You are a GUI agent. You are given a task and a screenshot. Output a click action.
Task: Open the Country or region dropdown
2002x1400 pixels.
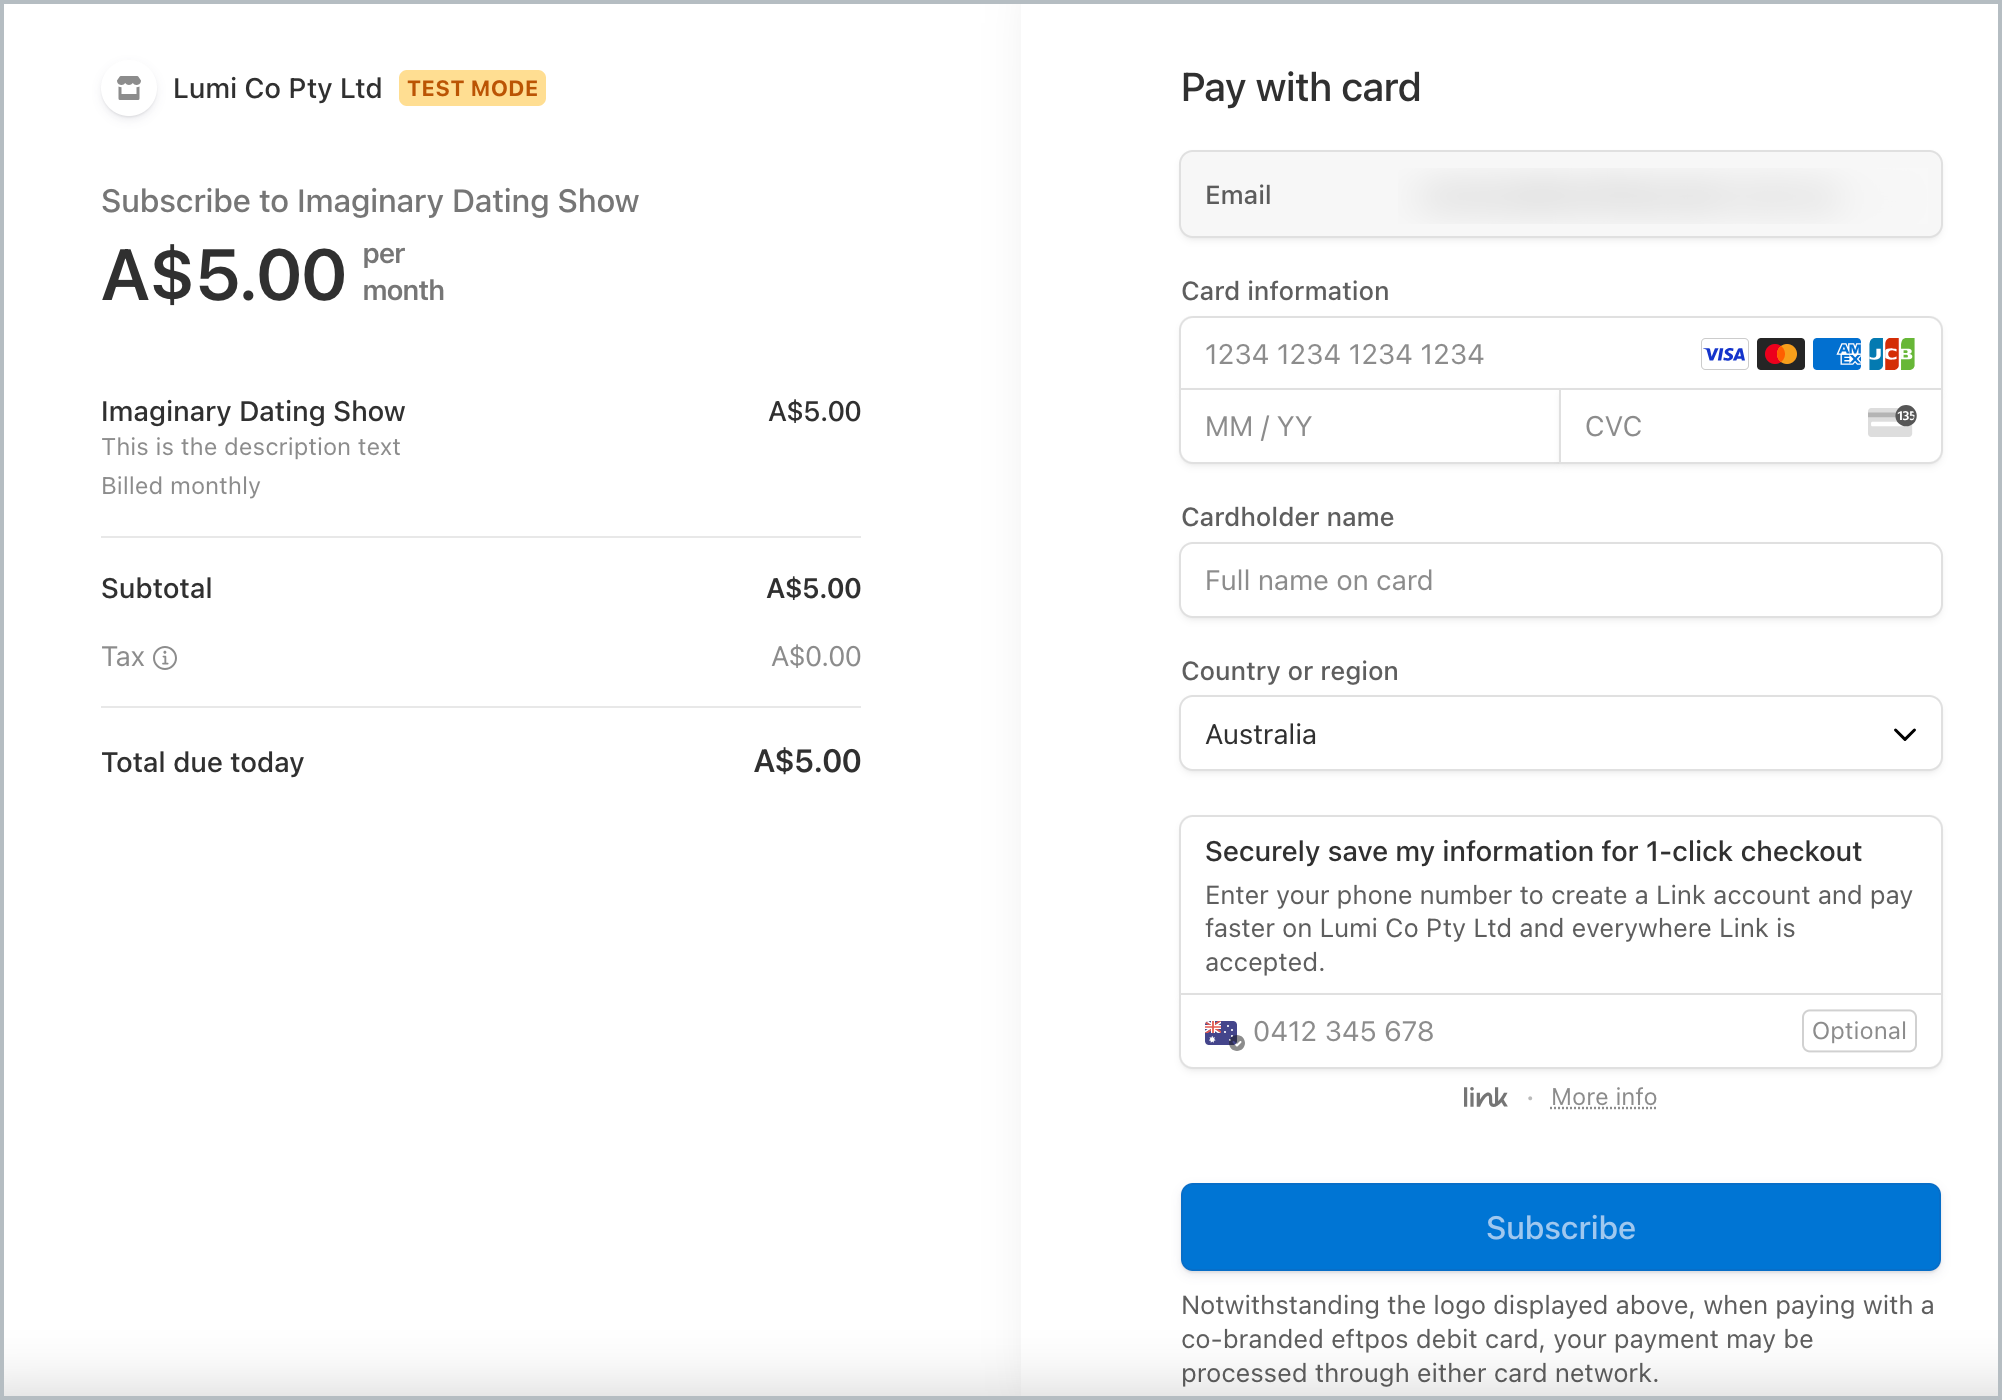click(x=1540, y=734)
